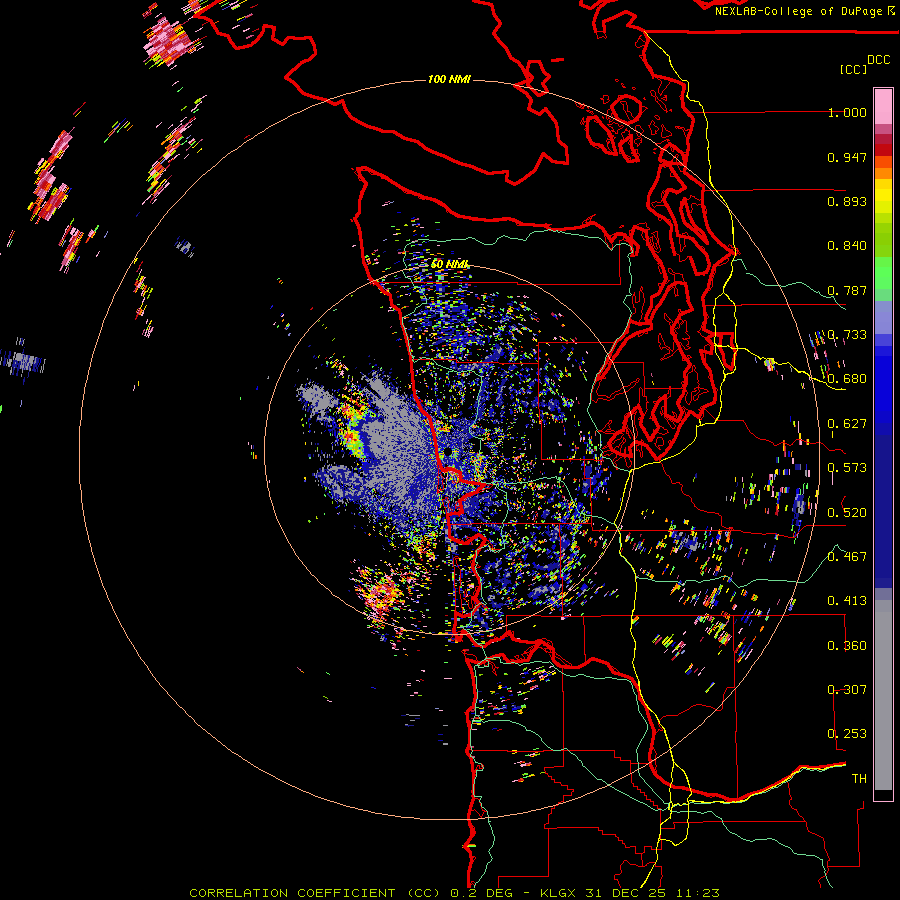
Task: Click the 0.520 scale value
Action: click(847, 512)
